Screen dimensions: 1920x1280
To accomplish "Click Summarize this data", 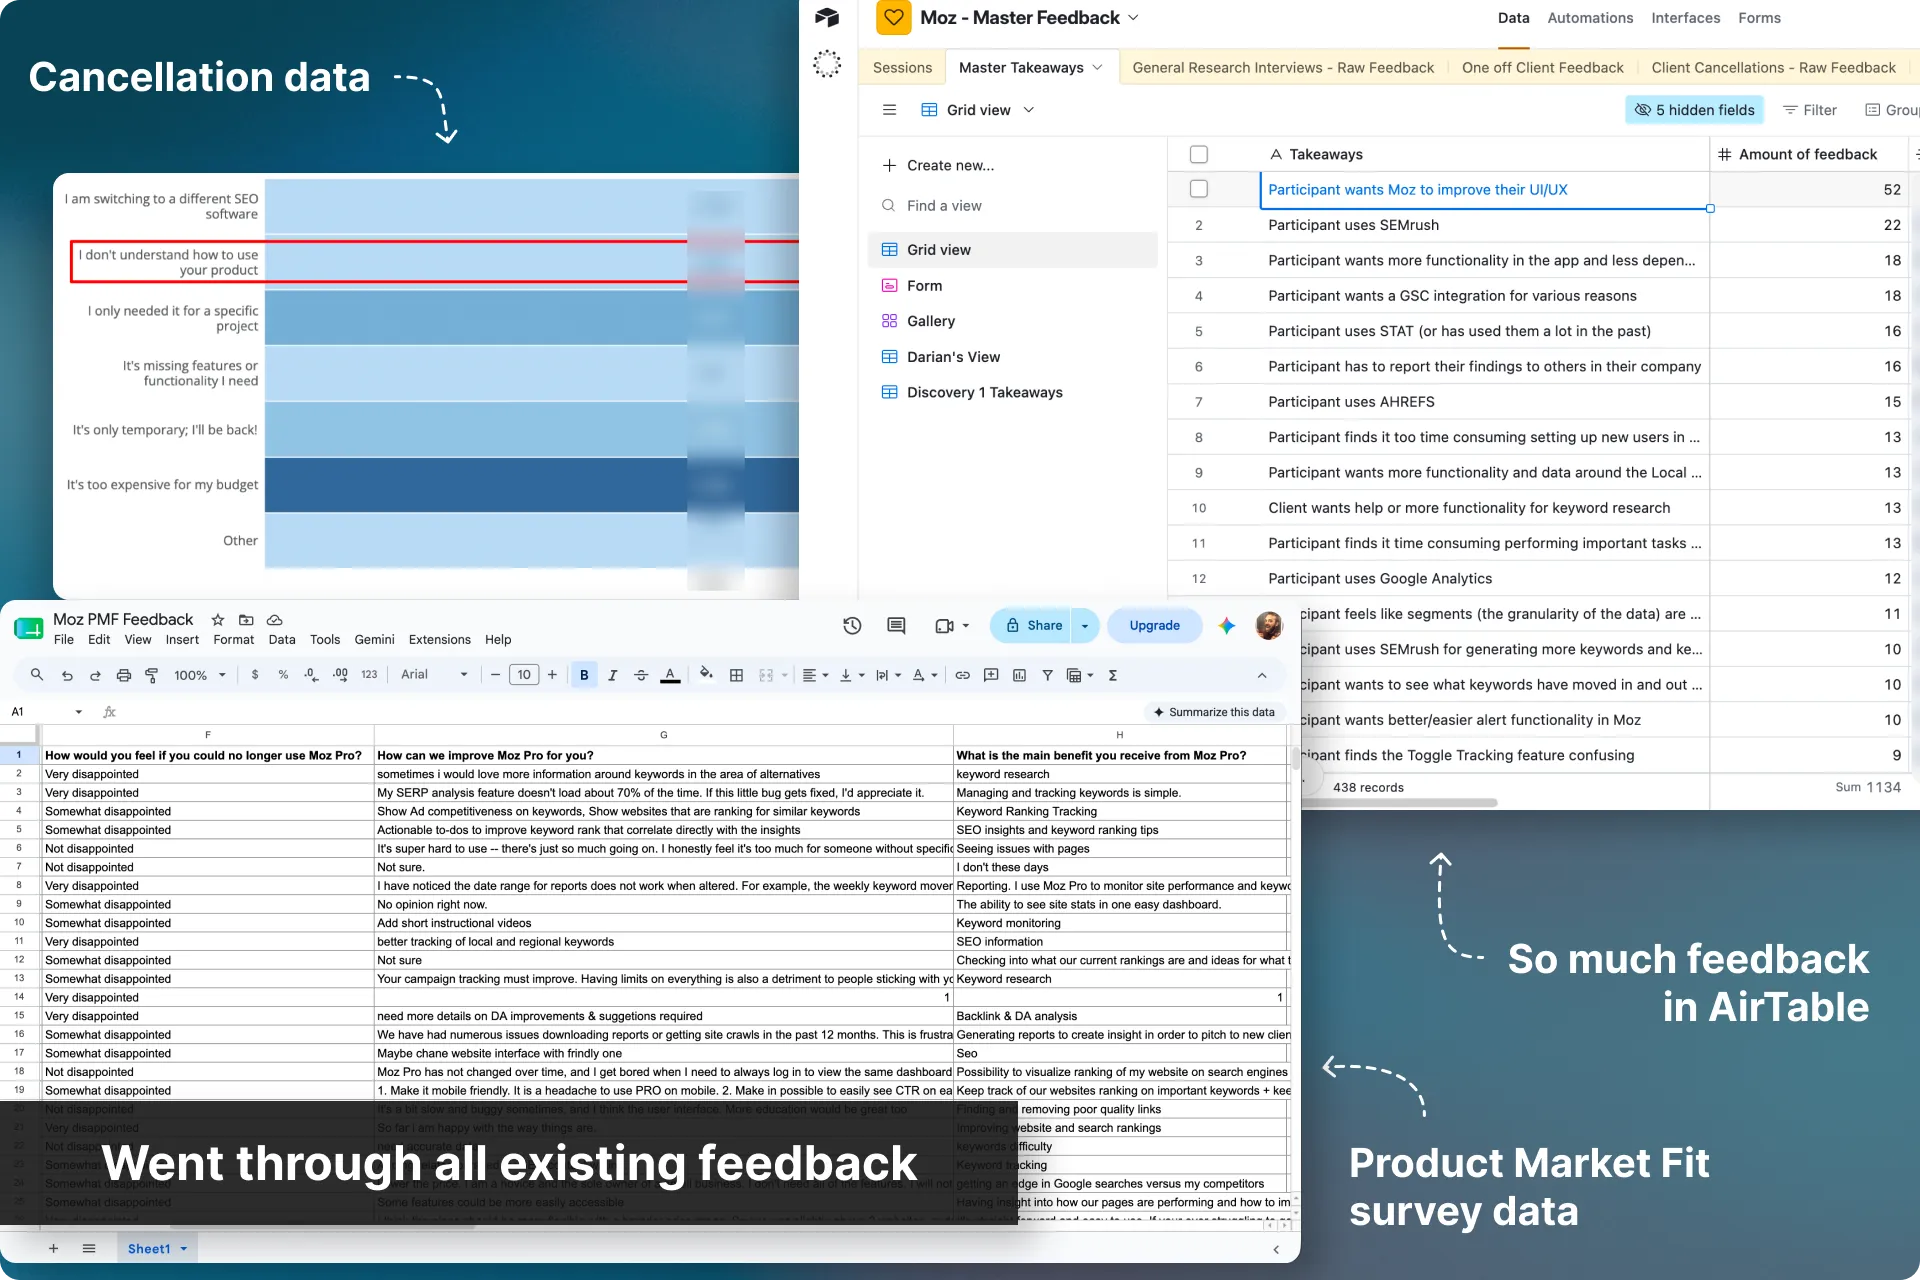I will tap(1214, 712).
